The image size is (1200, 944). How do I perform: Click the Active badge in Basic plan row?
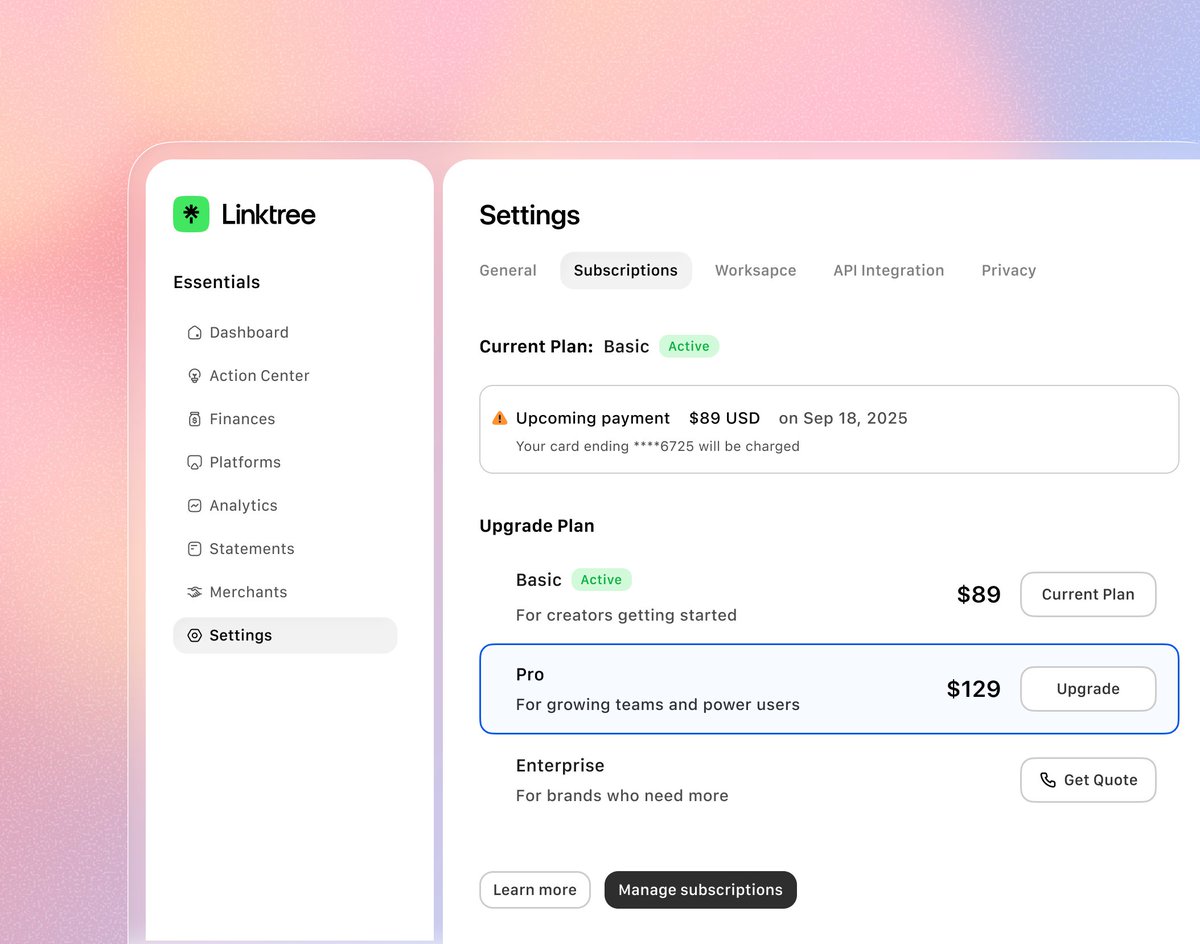(602, 580)
